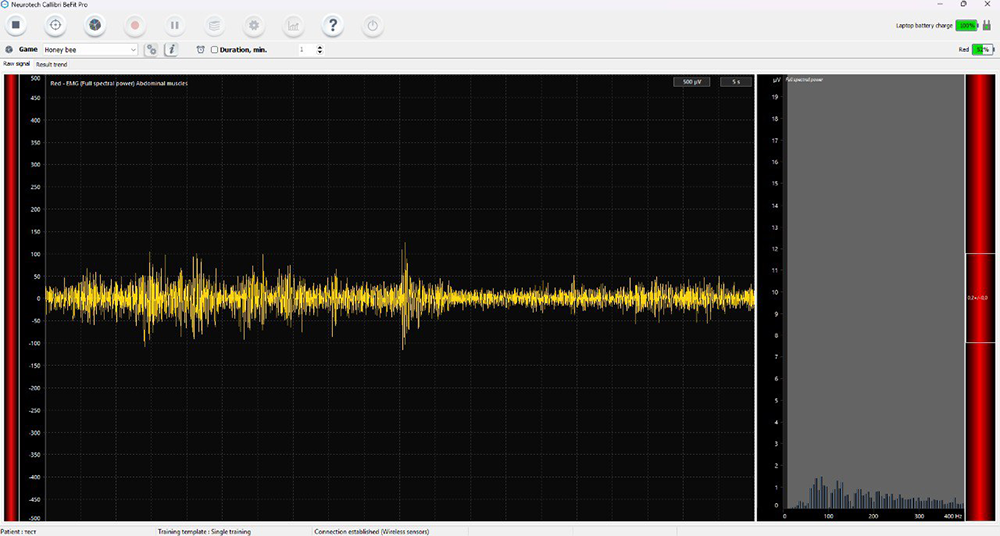Start recording with the red Record button
Screen dimensions: 1000x536
point(134,25)
